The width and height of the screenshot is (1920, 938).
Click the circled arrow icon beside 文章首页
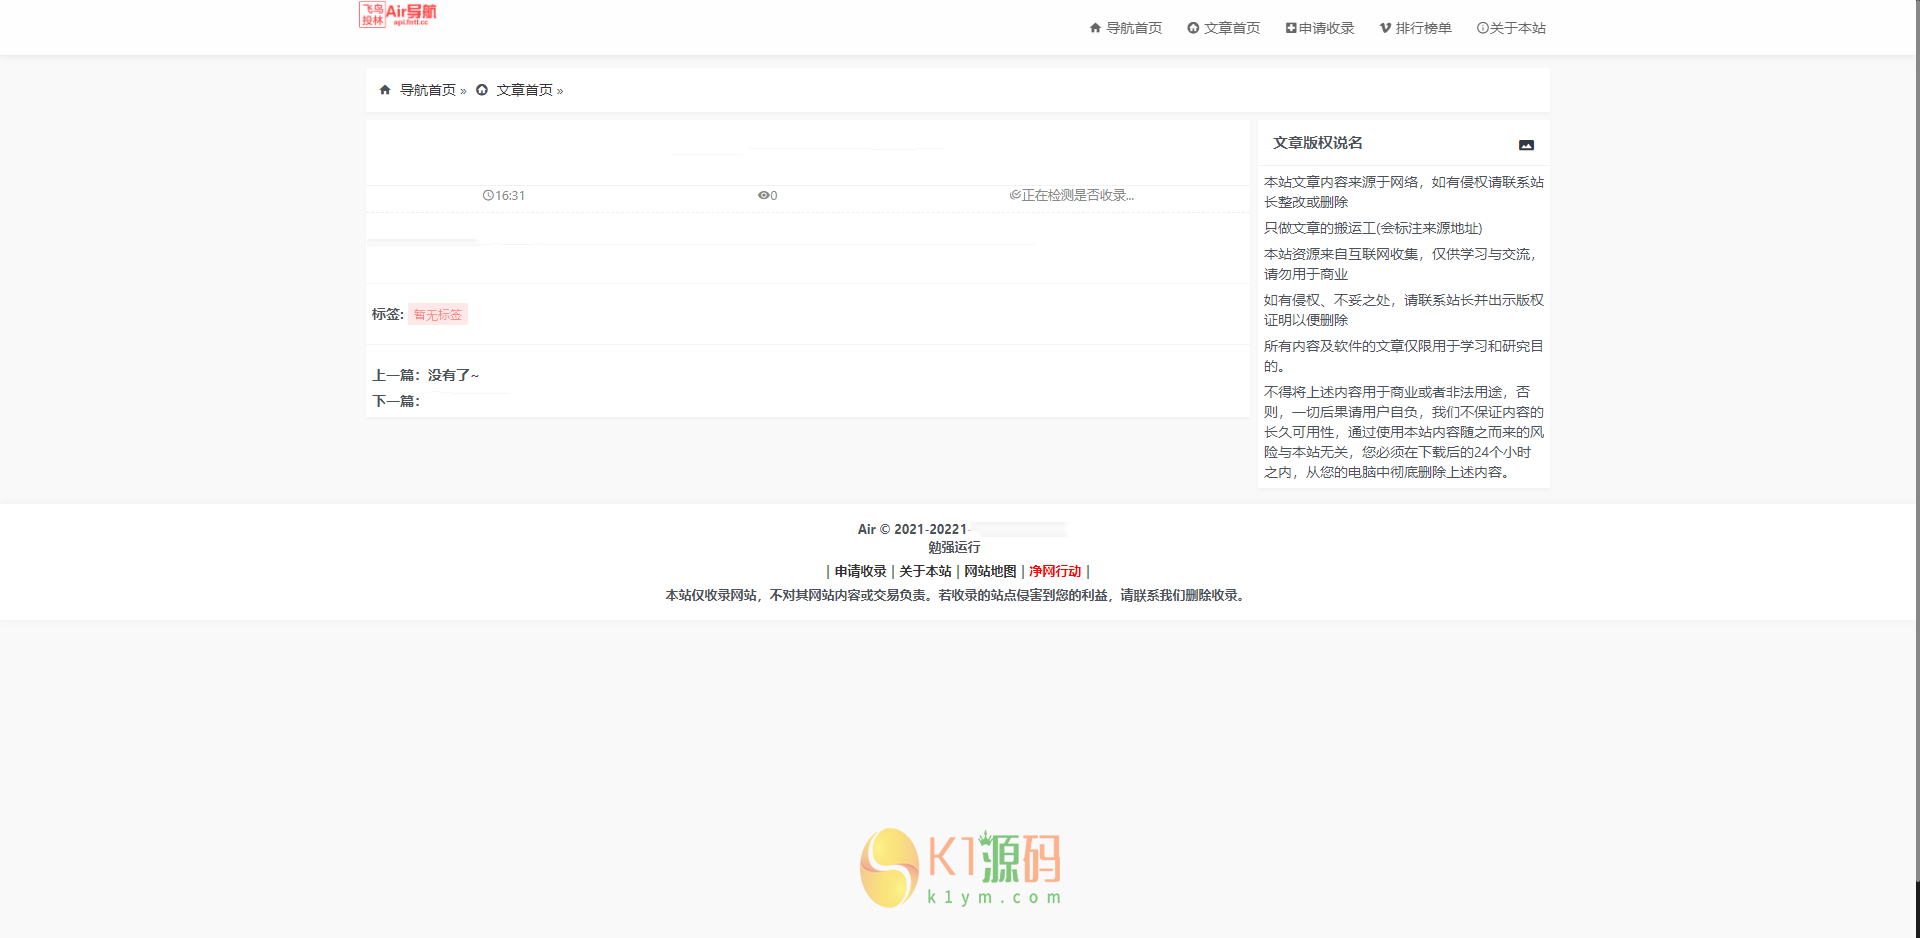tap(484, 89)
